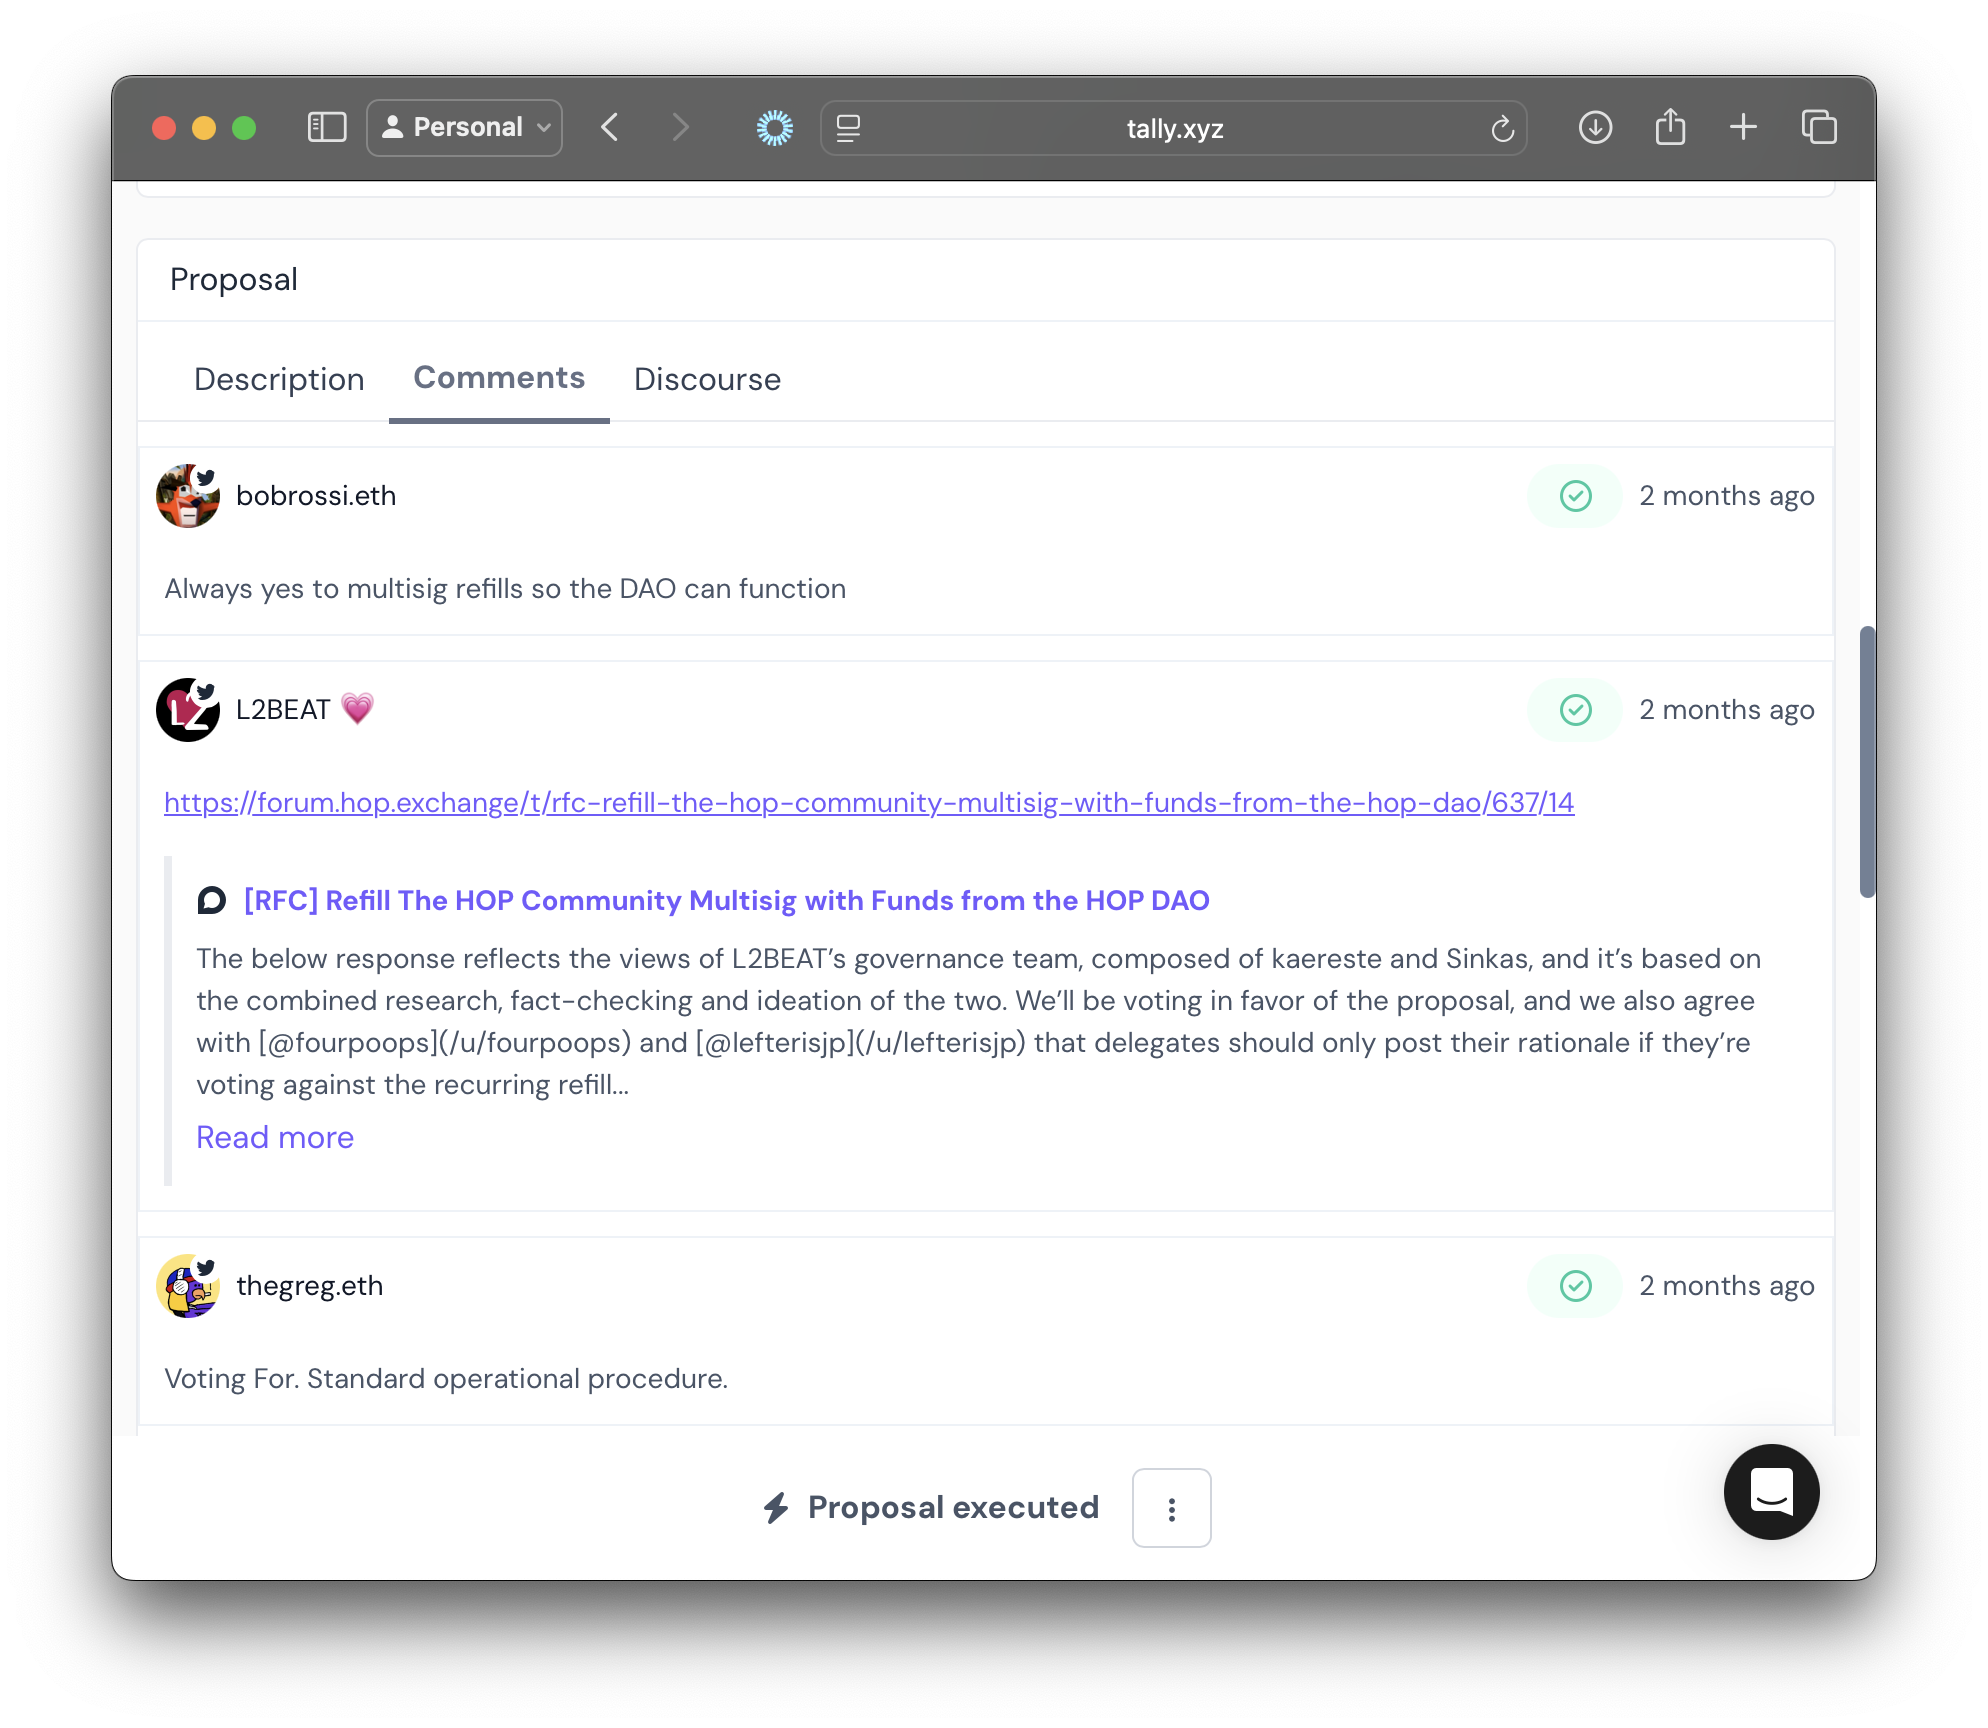Click the page vertical scrollbar thumb
Image resolution: width=1988 pixels, height=1728 pixels.
click(1866, 762)
